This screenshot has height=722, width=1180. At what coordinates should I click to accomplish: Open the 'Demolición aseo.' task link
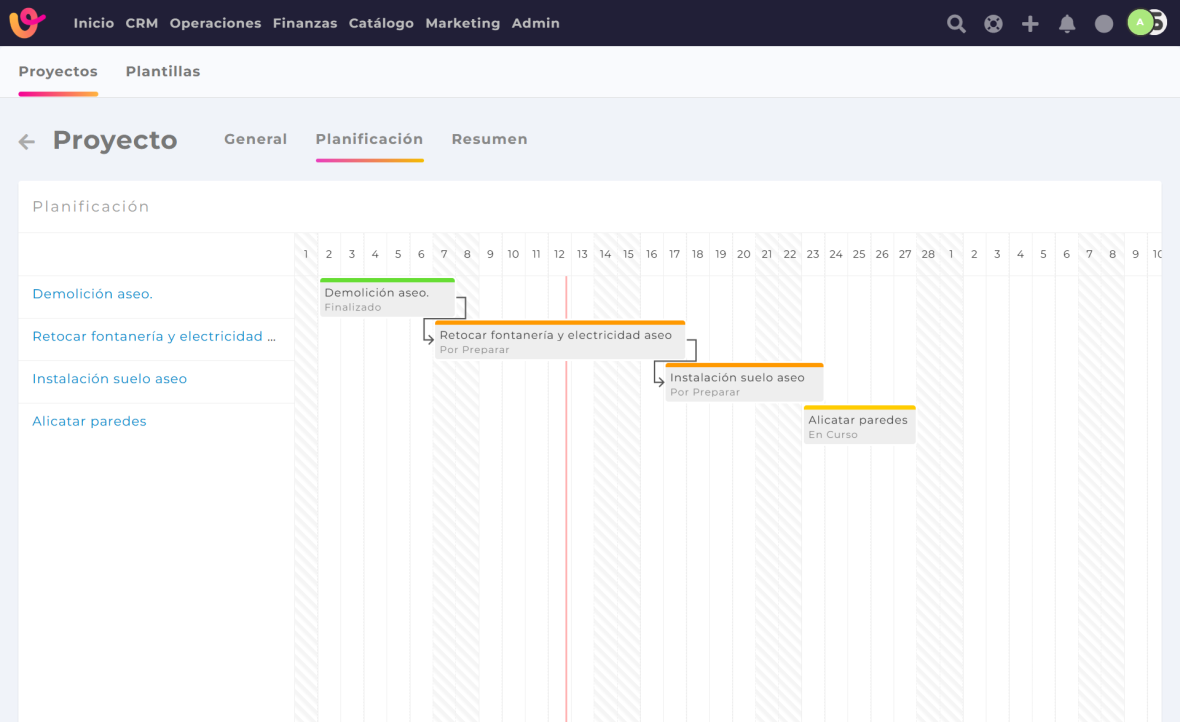tap(92, 294)
